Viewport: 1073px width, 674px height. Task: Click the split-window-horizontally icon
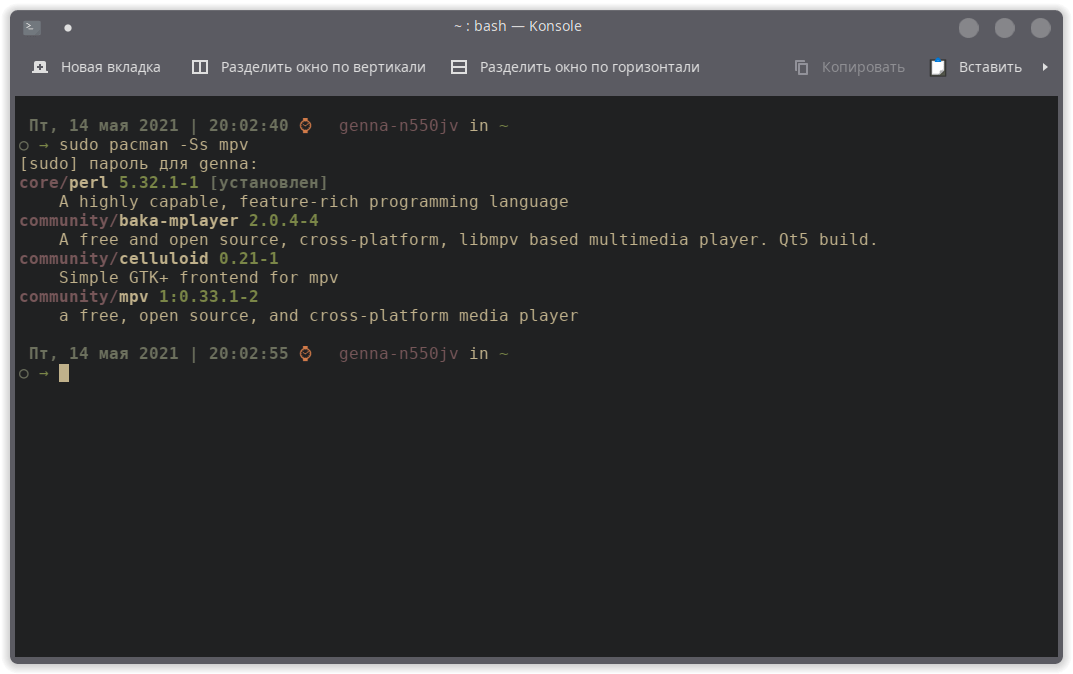[x=459, y=66]
